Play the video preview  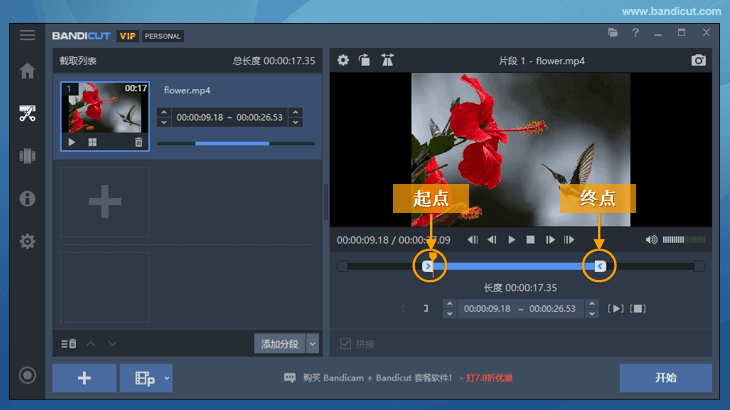click(x=511, y=240)
